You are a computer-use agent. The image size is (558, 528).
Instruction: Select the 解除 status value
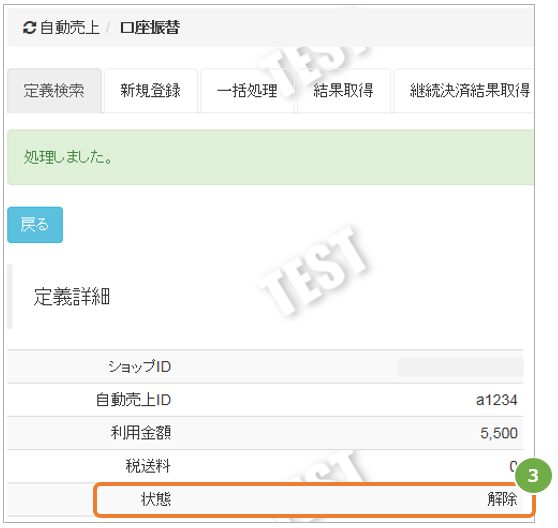502,499
